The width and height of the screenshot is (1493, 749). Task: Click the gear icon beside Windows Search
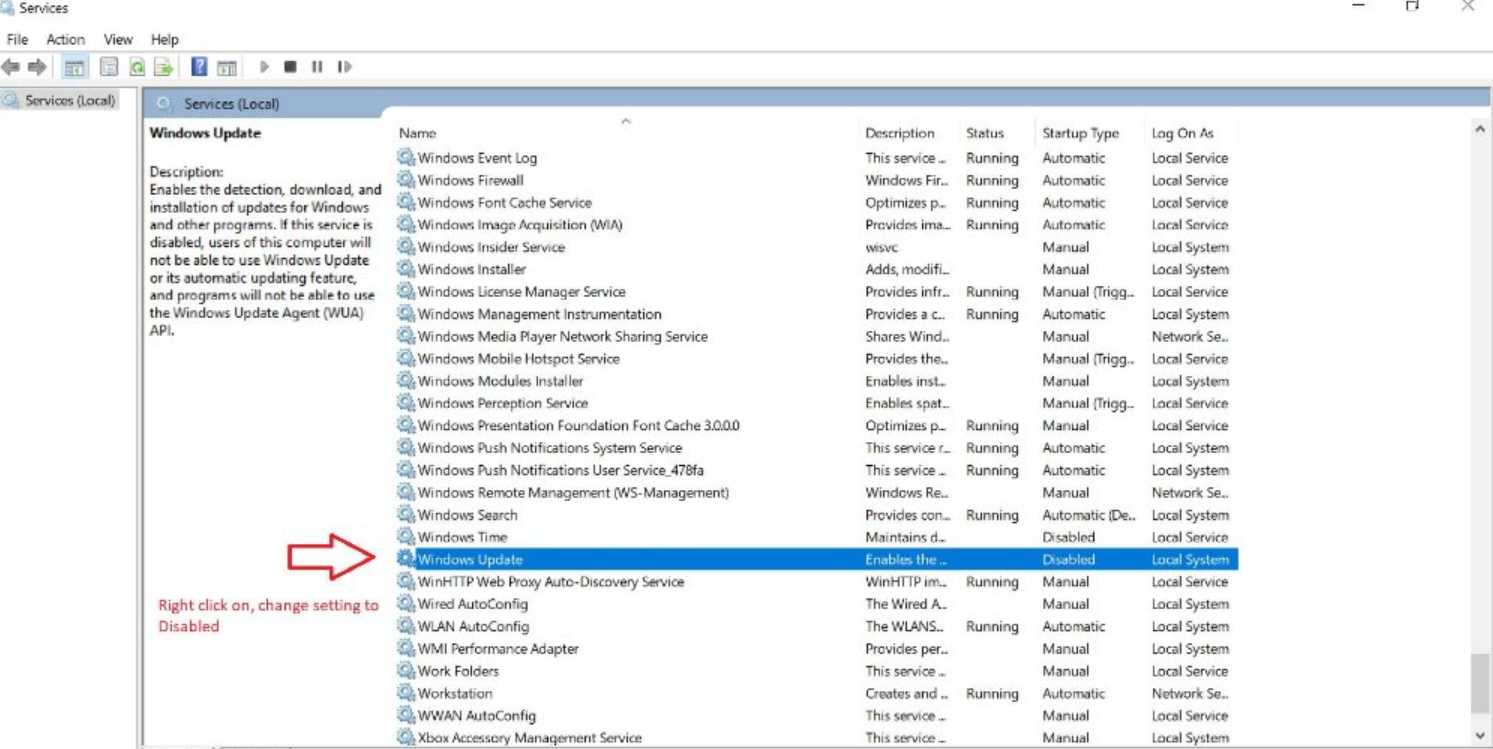pos(405,514)
